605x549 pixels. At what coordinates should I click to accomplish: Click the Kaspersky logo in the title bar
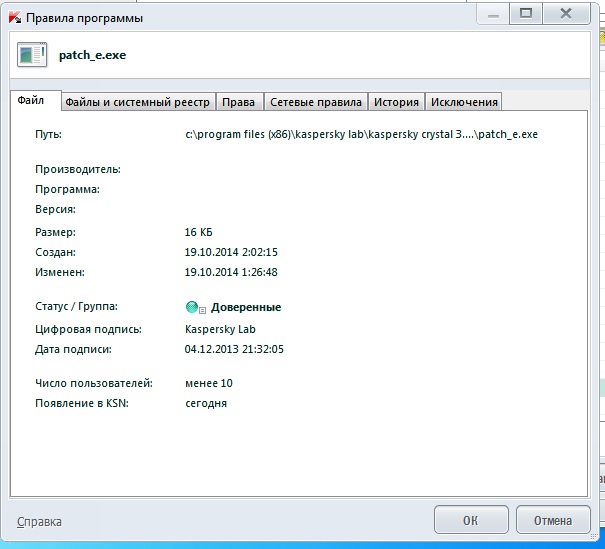[x=13, y=18]
